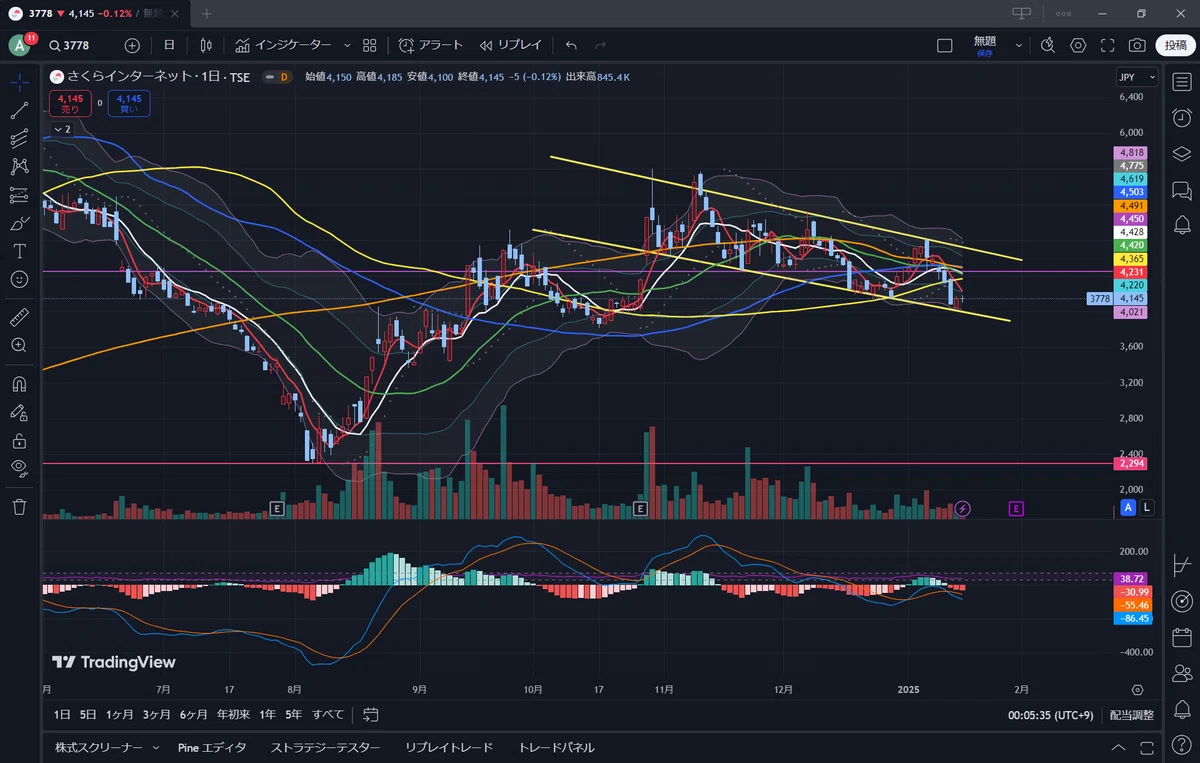Open the forecasting and measurement tools
Image resolution: width=1200 pixels, height=763 pixels.
click(x=19, y=194)
